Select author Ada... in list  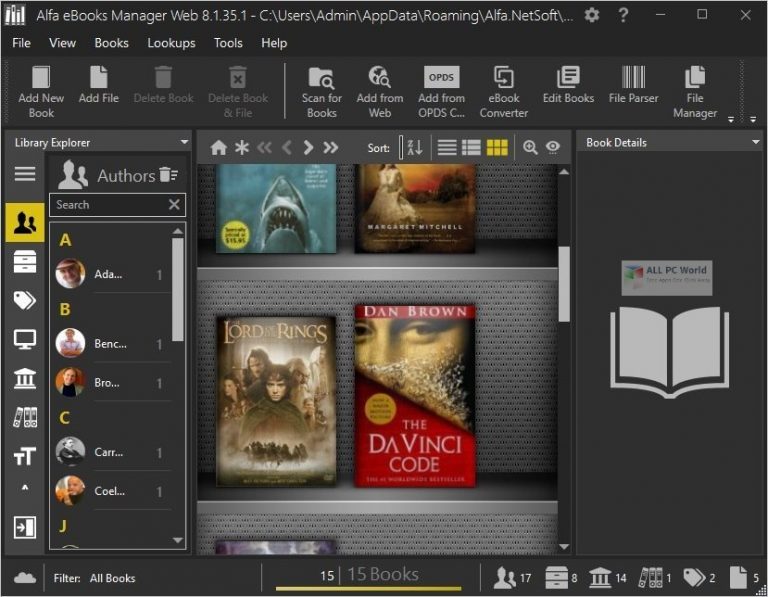(111, 274)
